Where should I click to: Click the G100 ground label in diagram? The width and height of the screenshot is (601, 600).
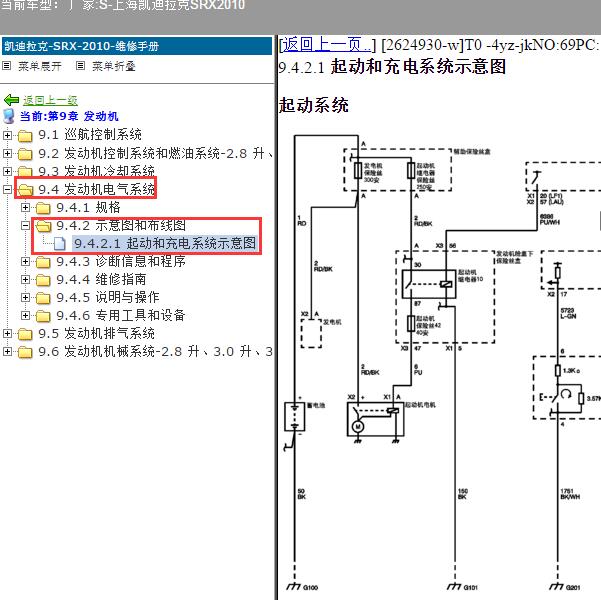(x=310, y=587)
